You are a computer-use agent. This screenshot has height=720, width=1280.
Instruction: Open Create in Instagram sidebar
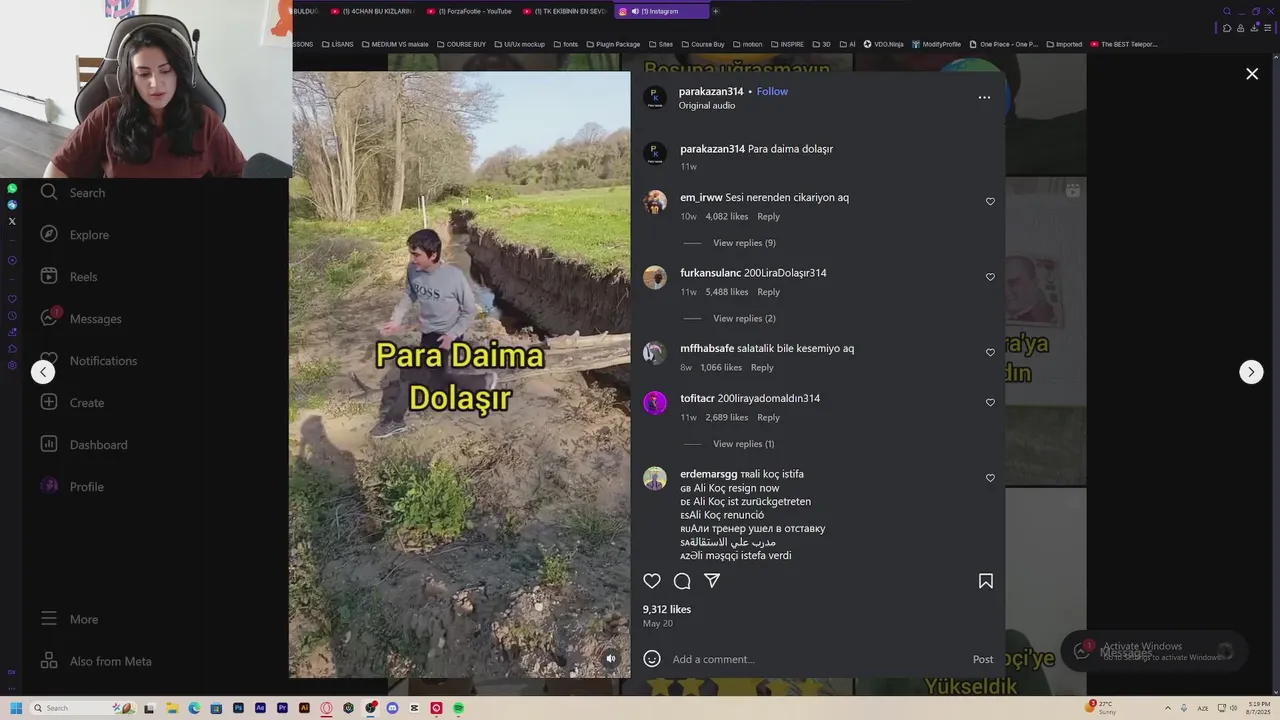click(72, 403)
